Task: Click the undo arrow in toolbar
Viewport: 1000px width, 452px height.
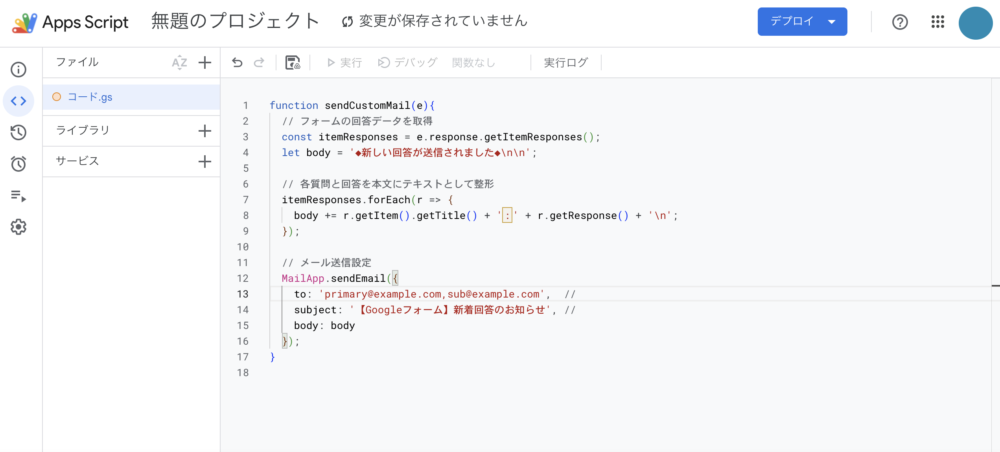Action: click(x=237, y=62)
